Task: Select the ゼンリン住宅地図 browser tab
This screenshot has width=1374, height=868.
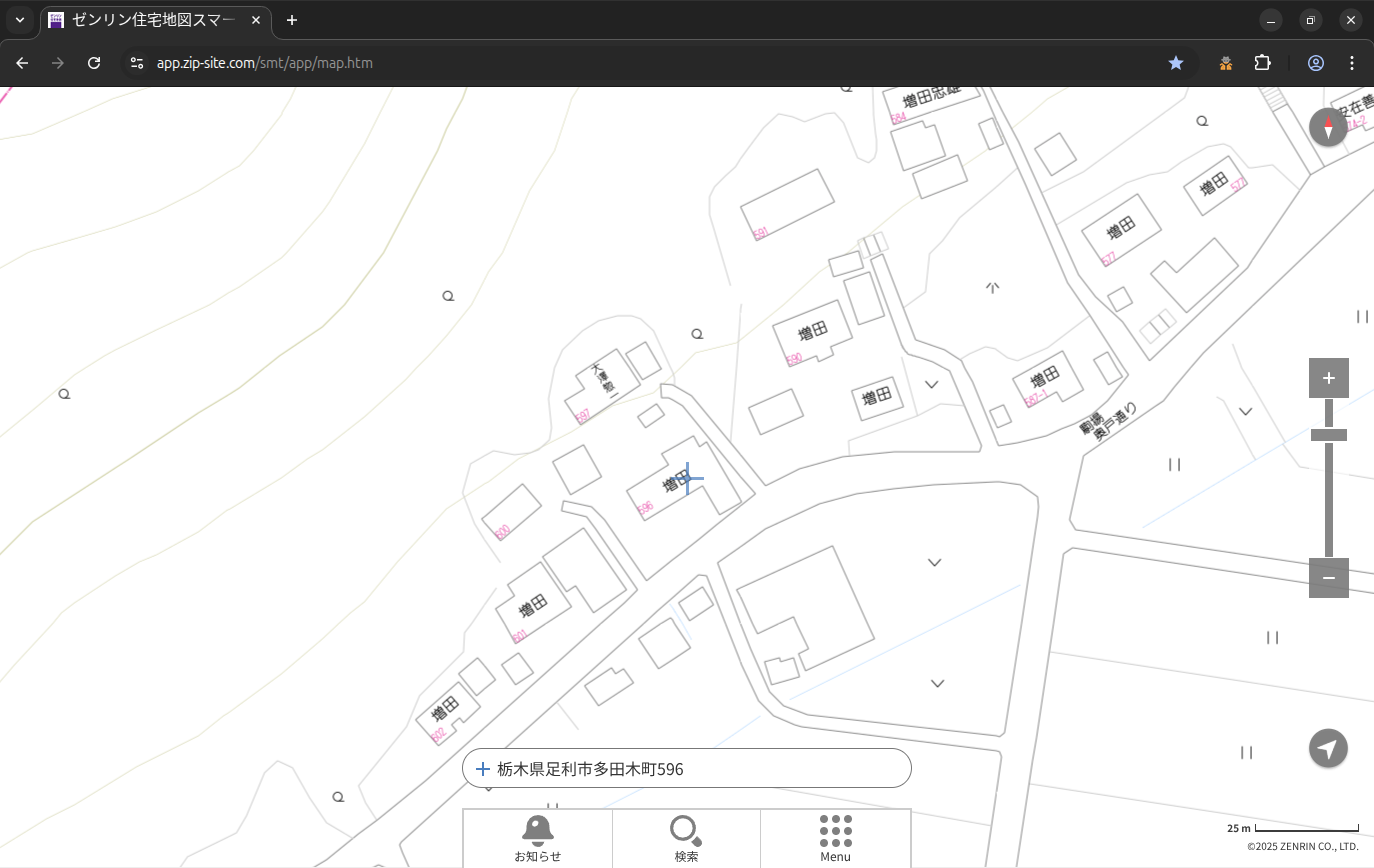Action: pyautogui.click(x=155, y=20)
